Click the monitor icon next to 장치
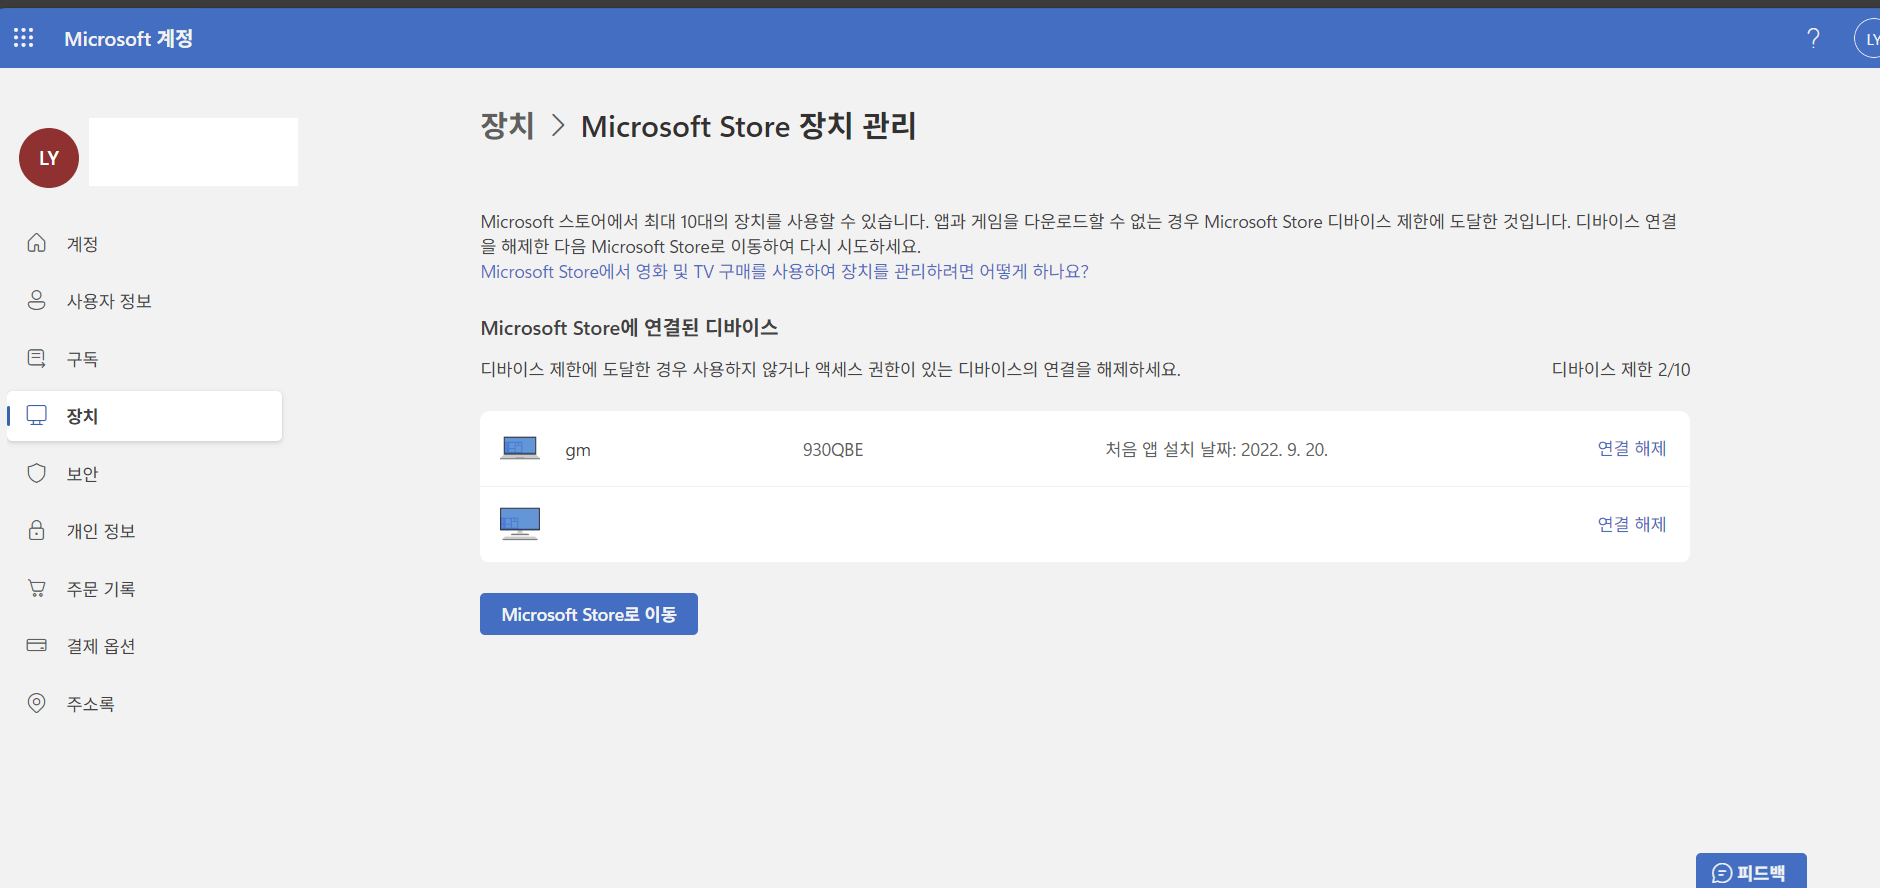 (x=37, y=415)
